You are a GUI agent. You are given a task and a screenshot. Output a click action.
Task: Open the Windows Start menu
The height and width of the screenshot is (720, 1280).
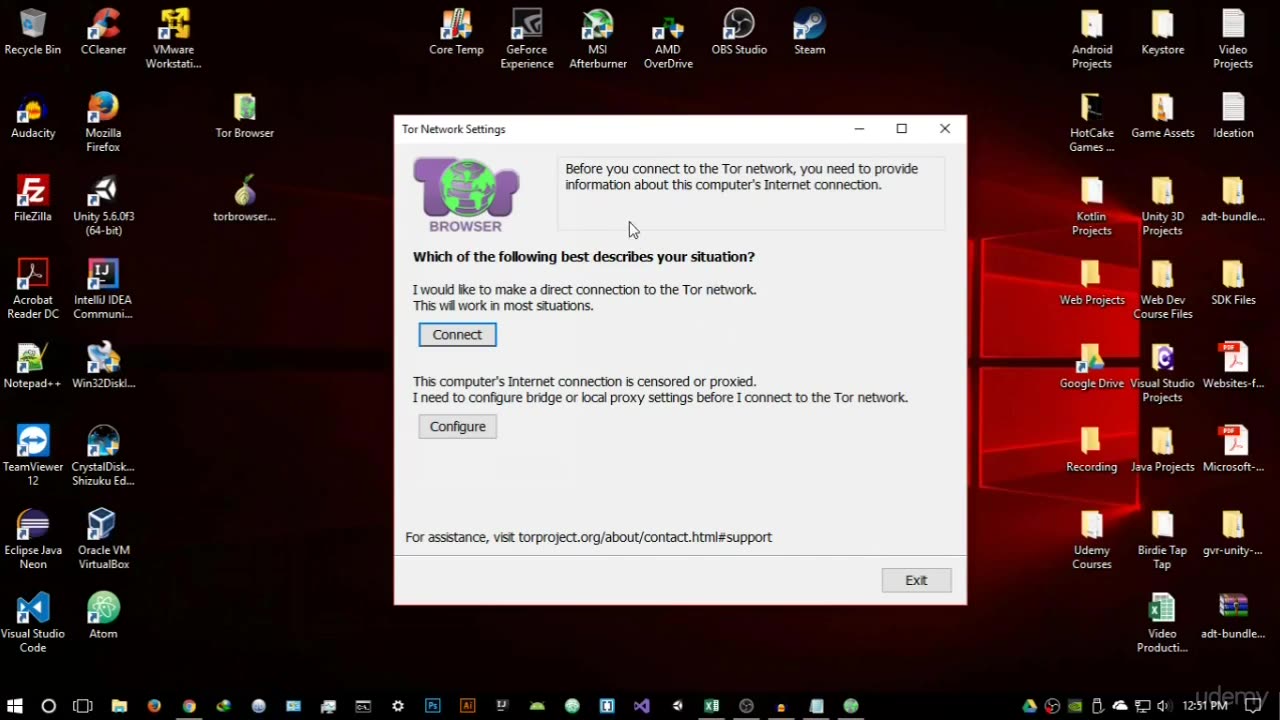point(15,706)
